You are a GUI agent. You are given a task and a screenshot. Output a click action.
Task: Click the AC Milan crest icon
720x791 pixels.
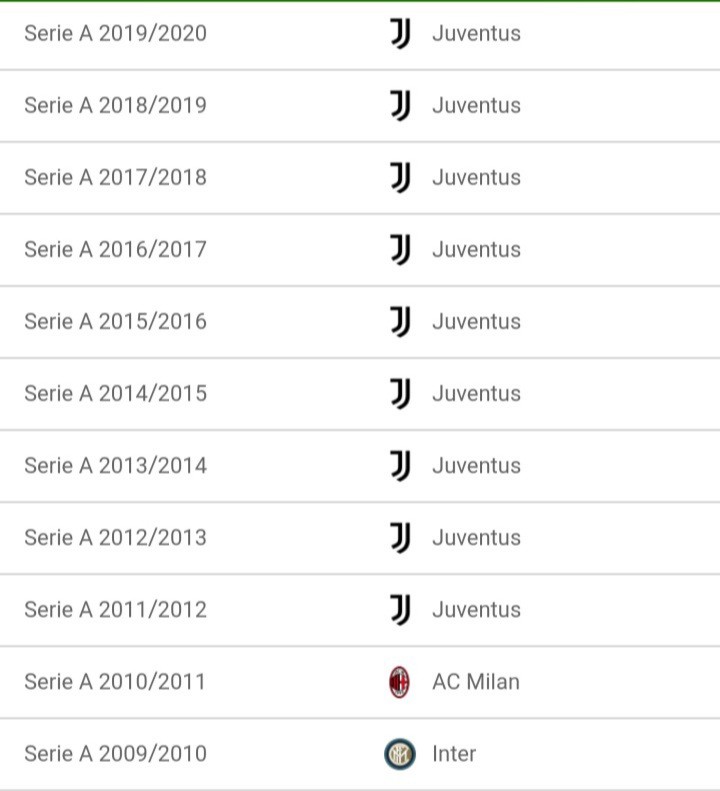(399, 682)
